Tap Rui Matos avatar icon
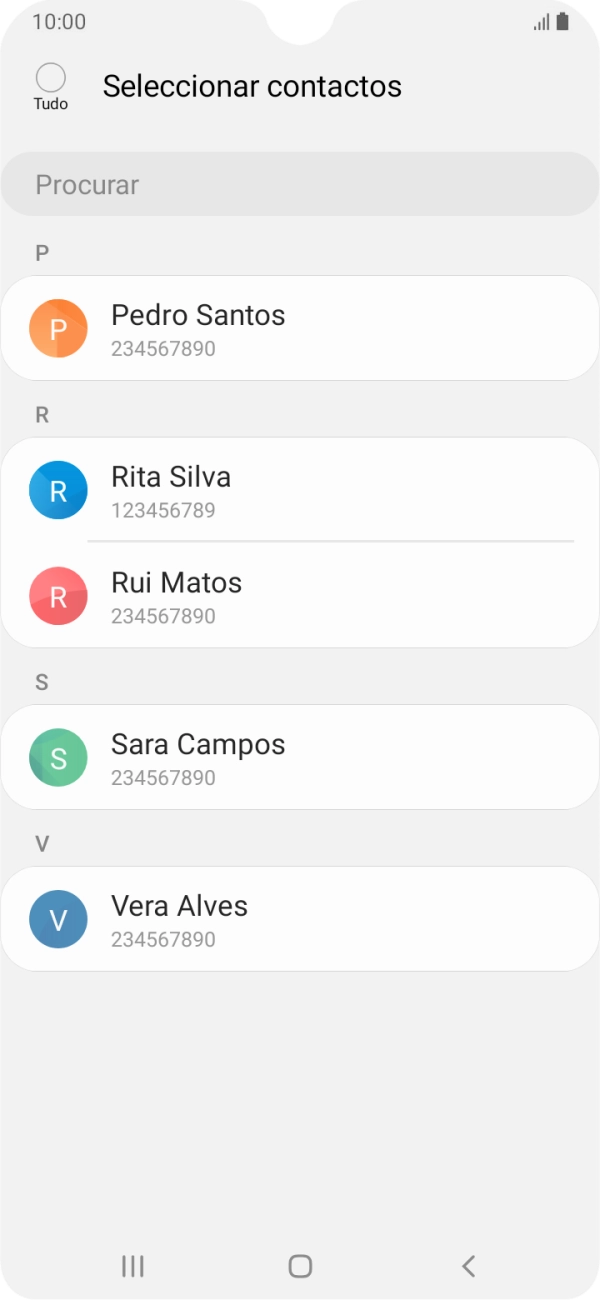The height and width of the screenshot is (1300, 600). (58, 596)
